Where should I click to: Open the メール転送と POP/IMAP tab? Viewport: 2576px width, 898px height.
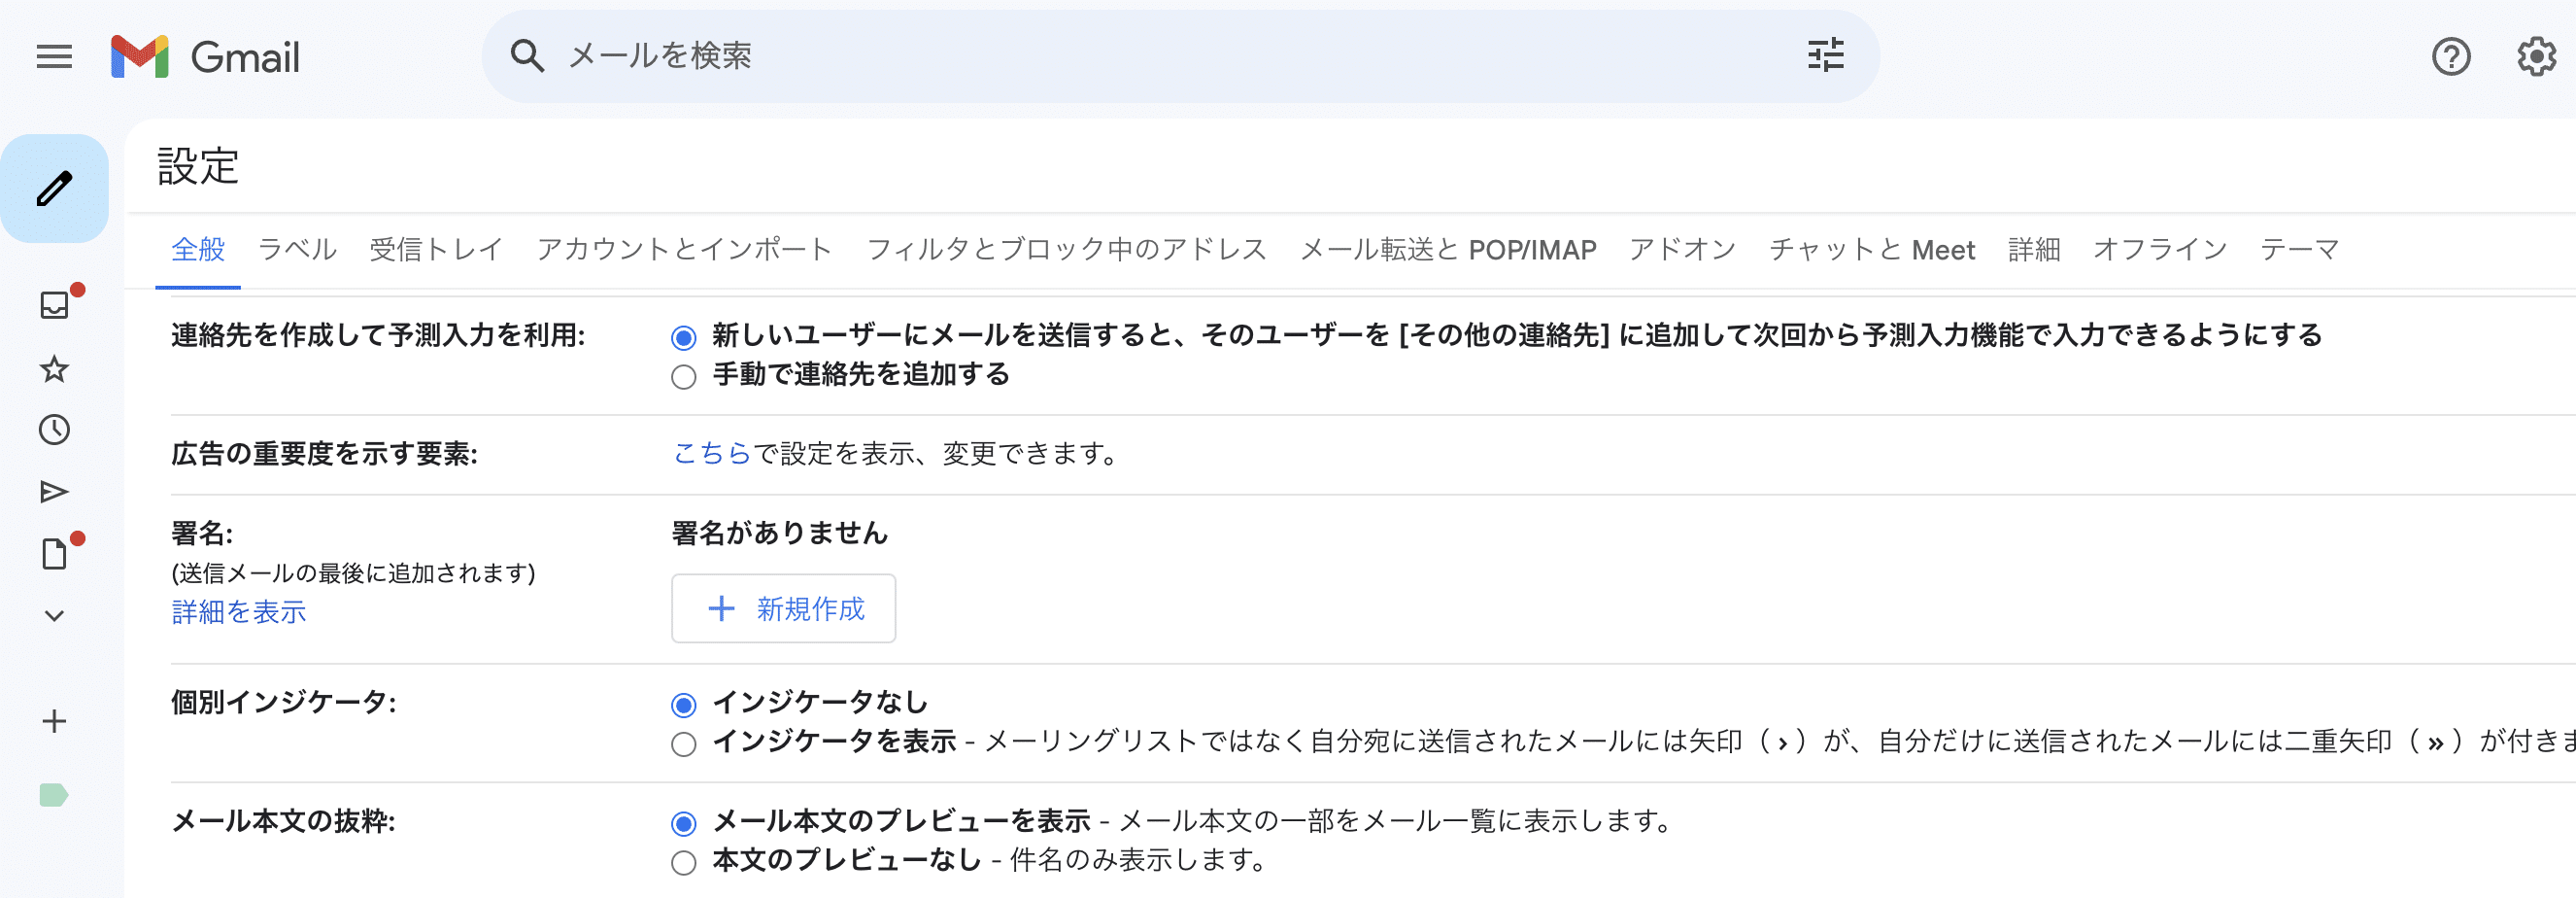tap(1448, 250)
